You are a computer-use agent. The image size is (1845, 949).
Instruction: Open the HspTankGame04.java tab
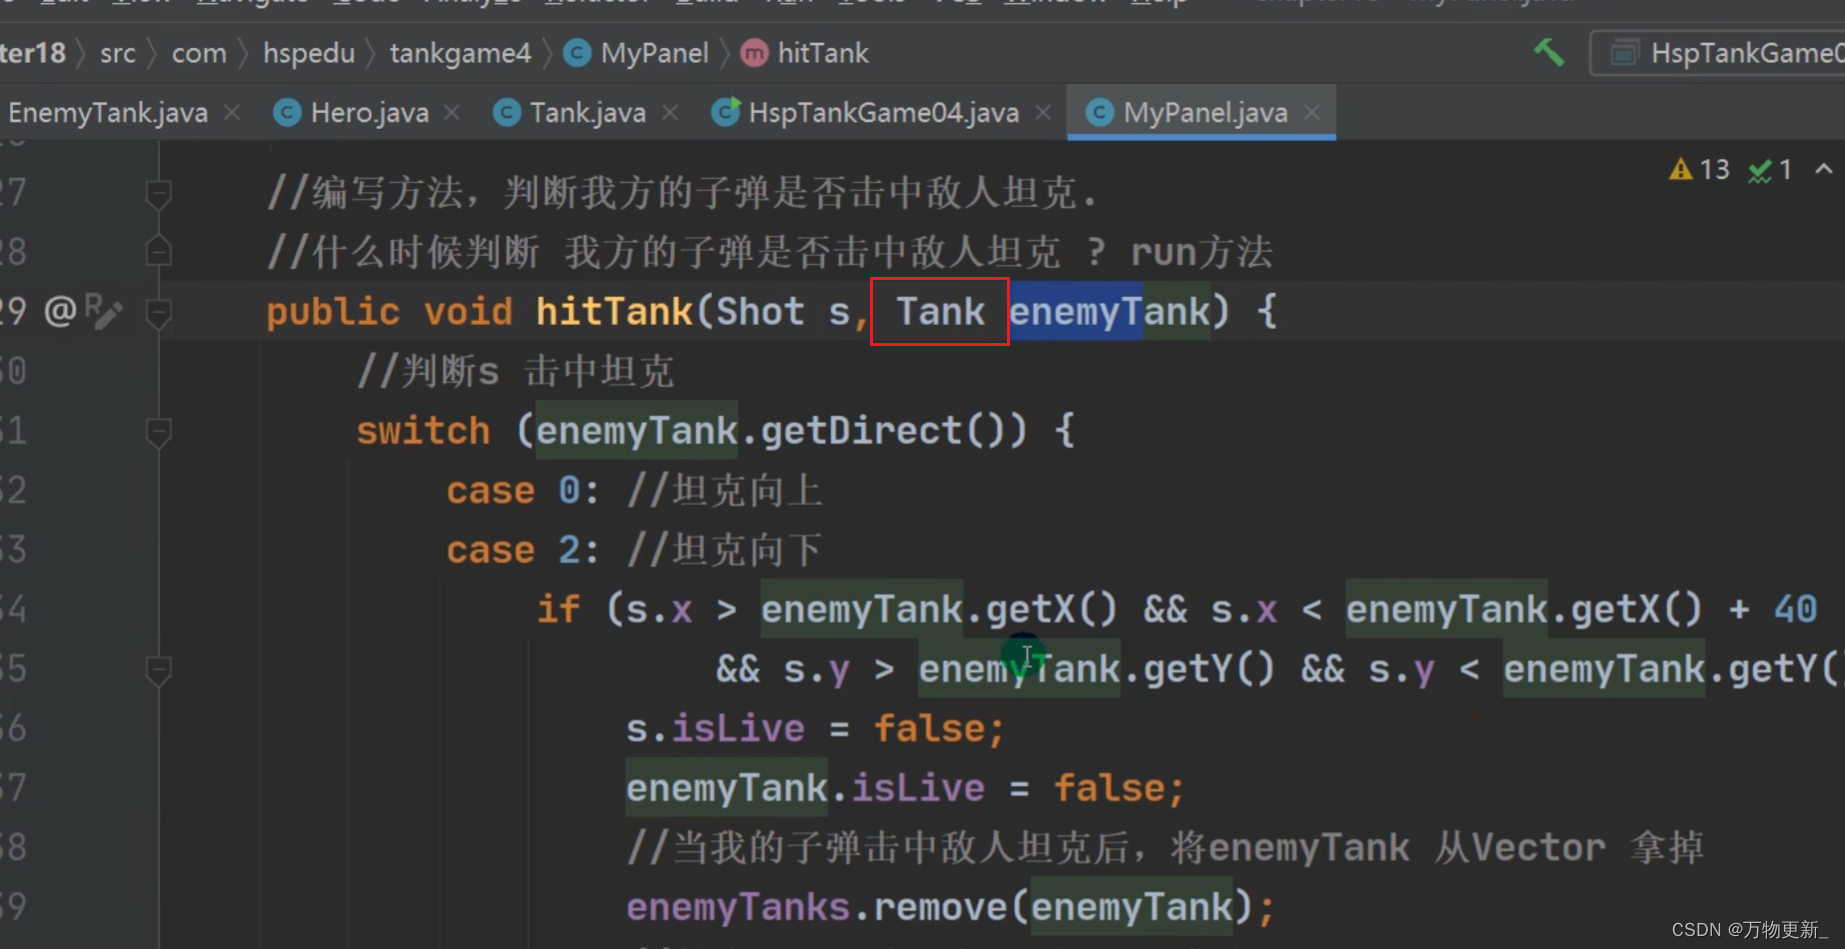pyautogui.click(x=883, y=113)
